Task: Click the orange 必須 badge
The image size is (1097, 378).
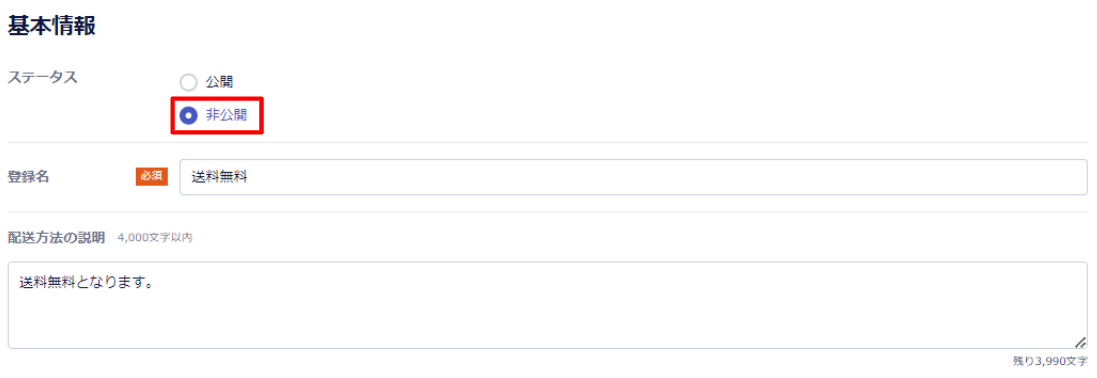Action: [x=152, y=177]
